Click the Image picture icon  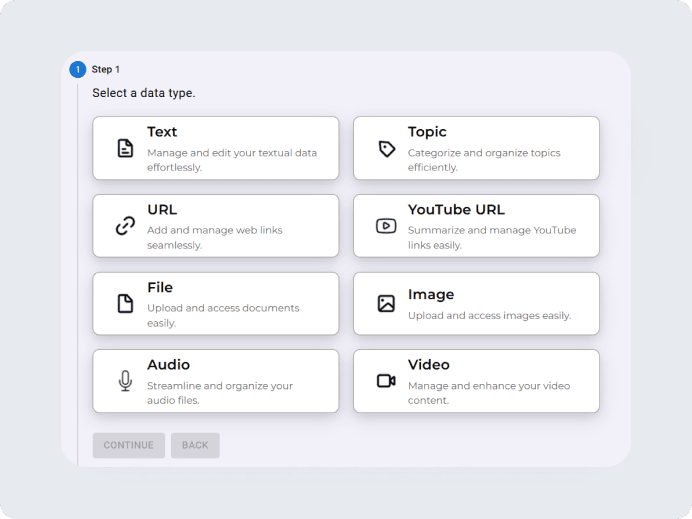point(386,304)
